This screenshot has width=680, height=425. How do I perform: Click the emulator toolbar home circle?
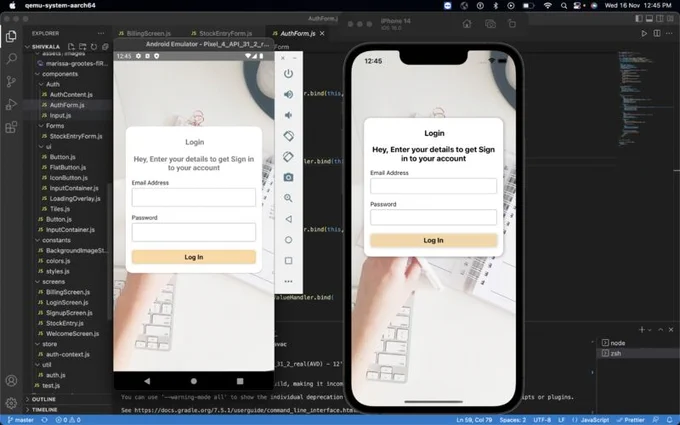288,240
